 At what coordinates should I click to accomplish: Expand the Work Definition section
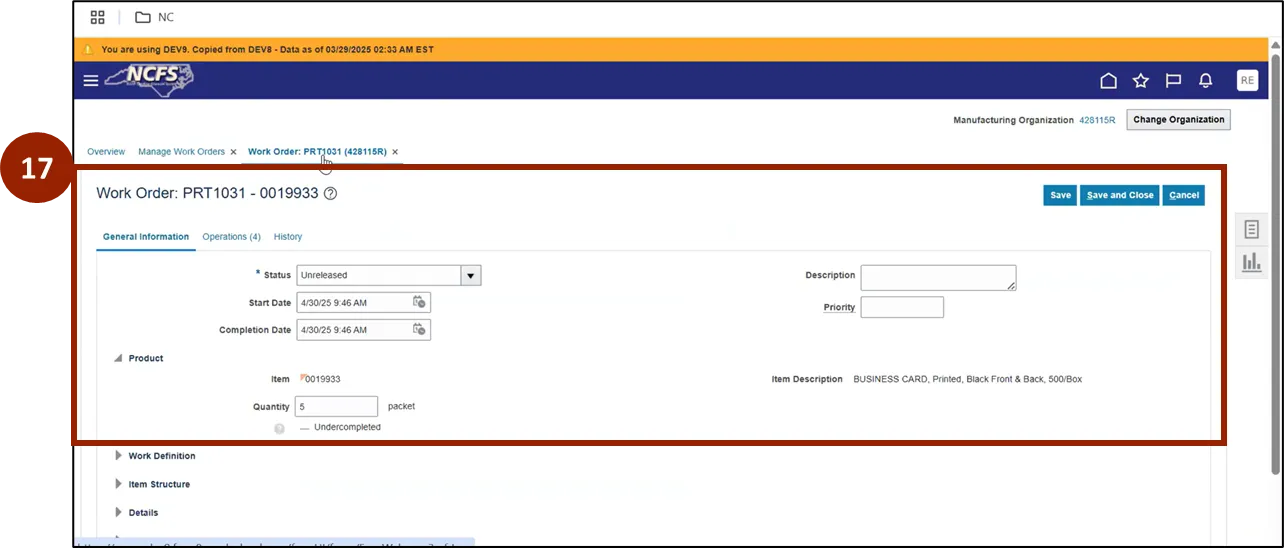tap(118, 456)
